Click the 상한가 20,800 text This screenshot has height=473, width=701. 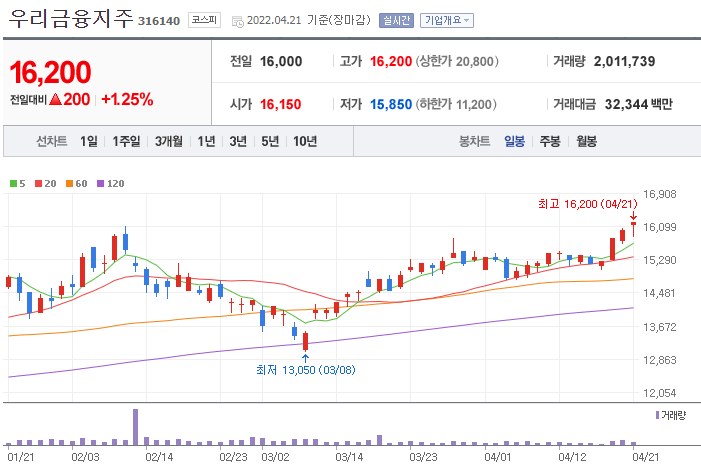457,61
